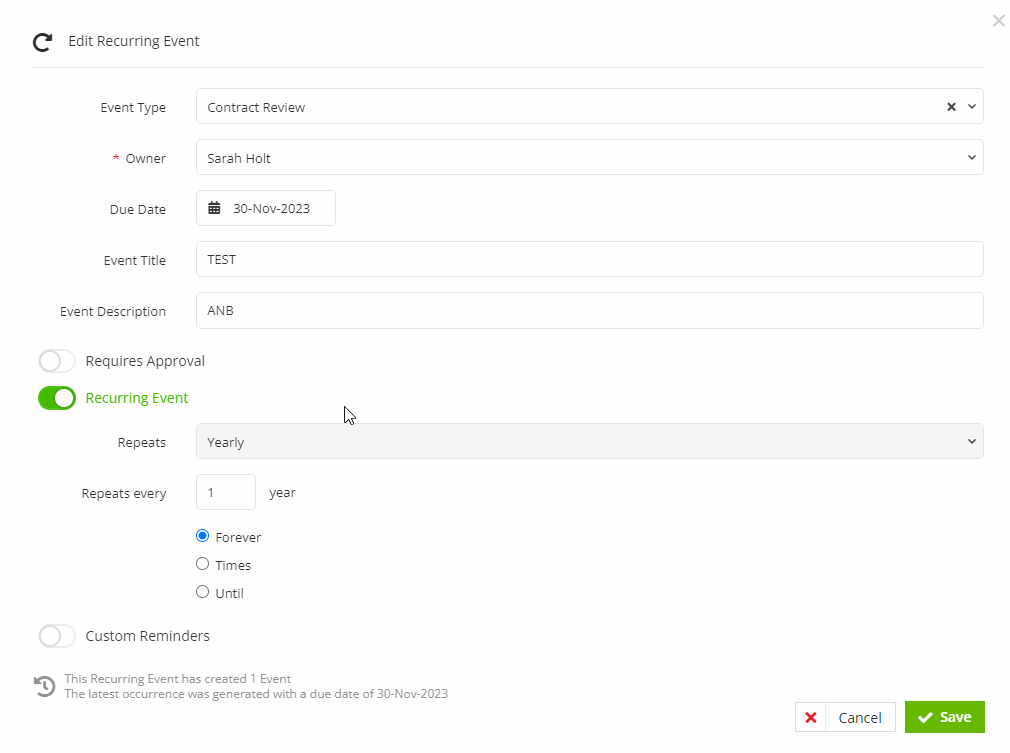Click the chevron on the Owner selector
Image resolution: width=1010 pixels, height=753 pixels.
(970, 157)
